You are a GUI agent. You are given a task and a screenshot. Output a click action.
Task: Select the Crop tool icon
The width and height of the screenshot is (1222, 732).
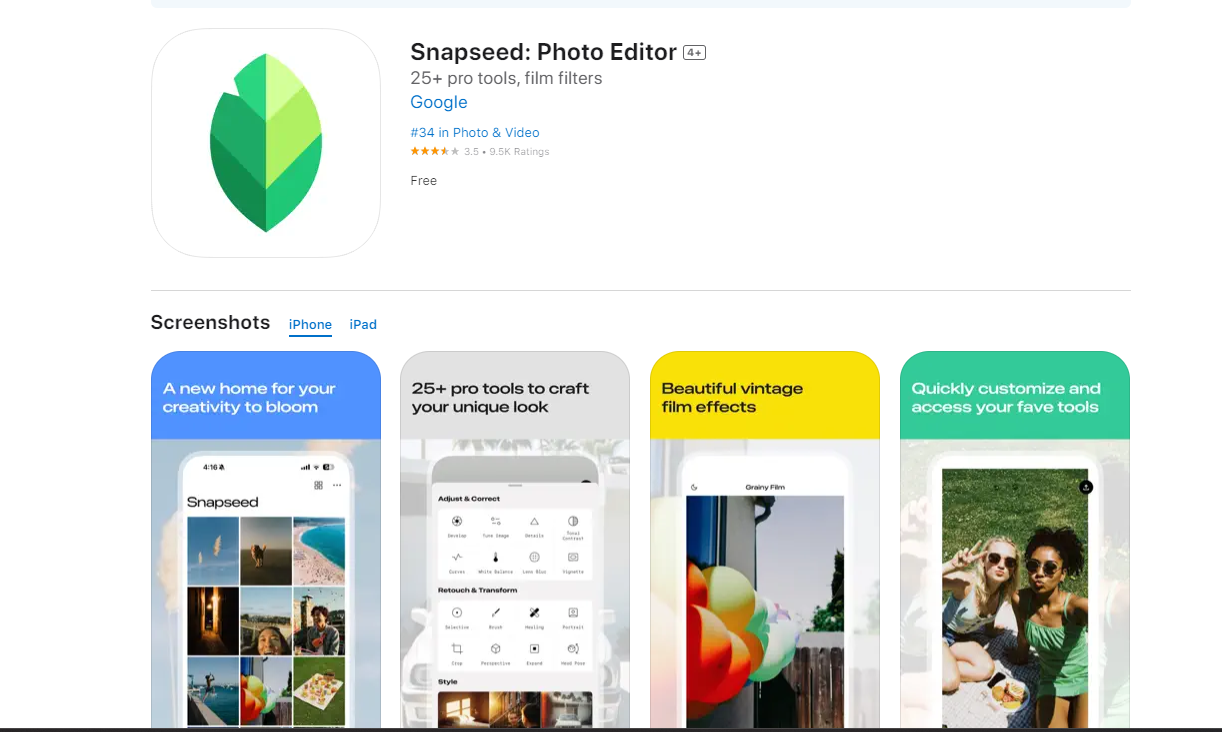457,649
